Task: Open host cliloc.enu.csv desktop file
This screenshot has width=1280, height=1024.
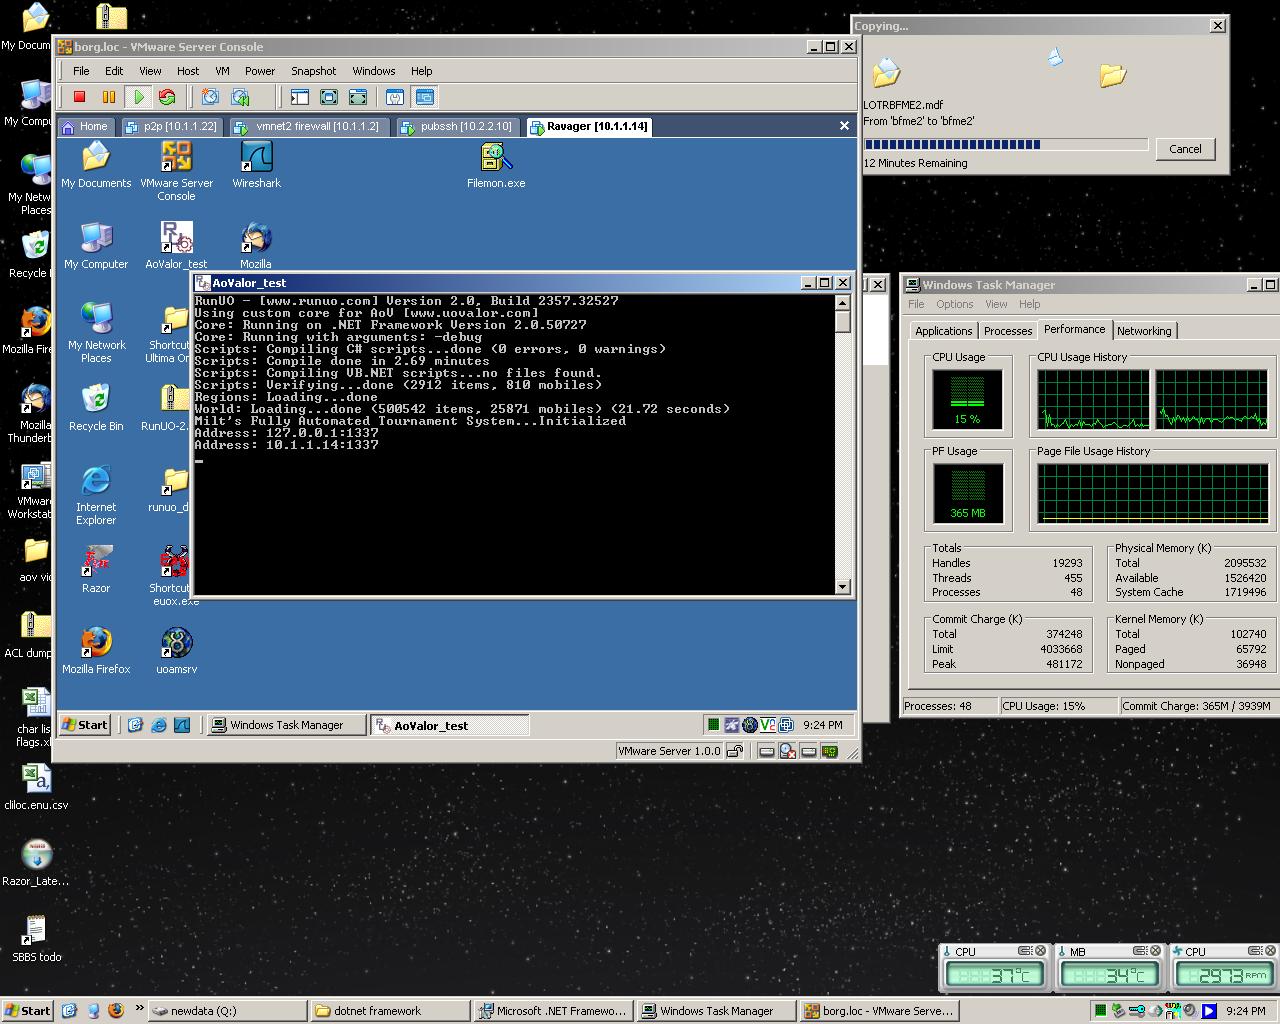Action: [x=36, y=787]
